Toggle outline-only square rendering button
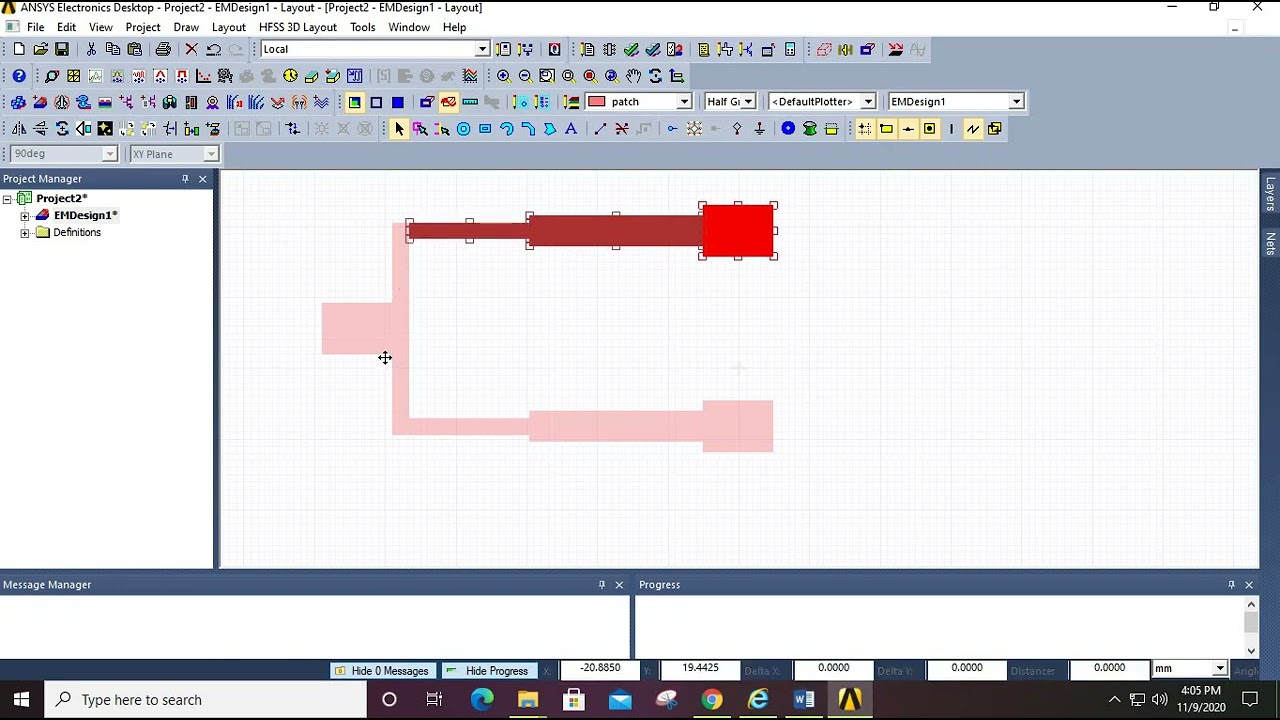 point(376,102)
